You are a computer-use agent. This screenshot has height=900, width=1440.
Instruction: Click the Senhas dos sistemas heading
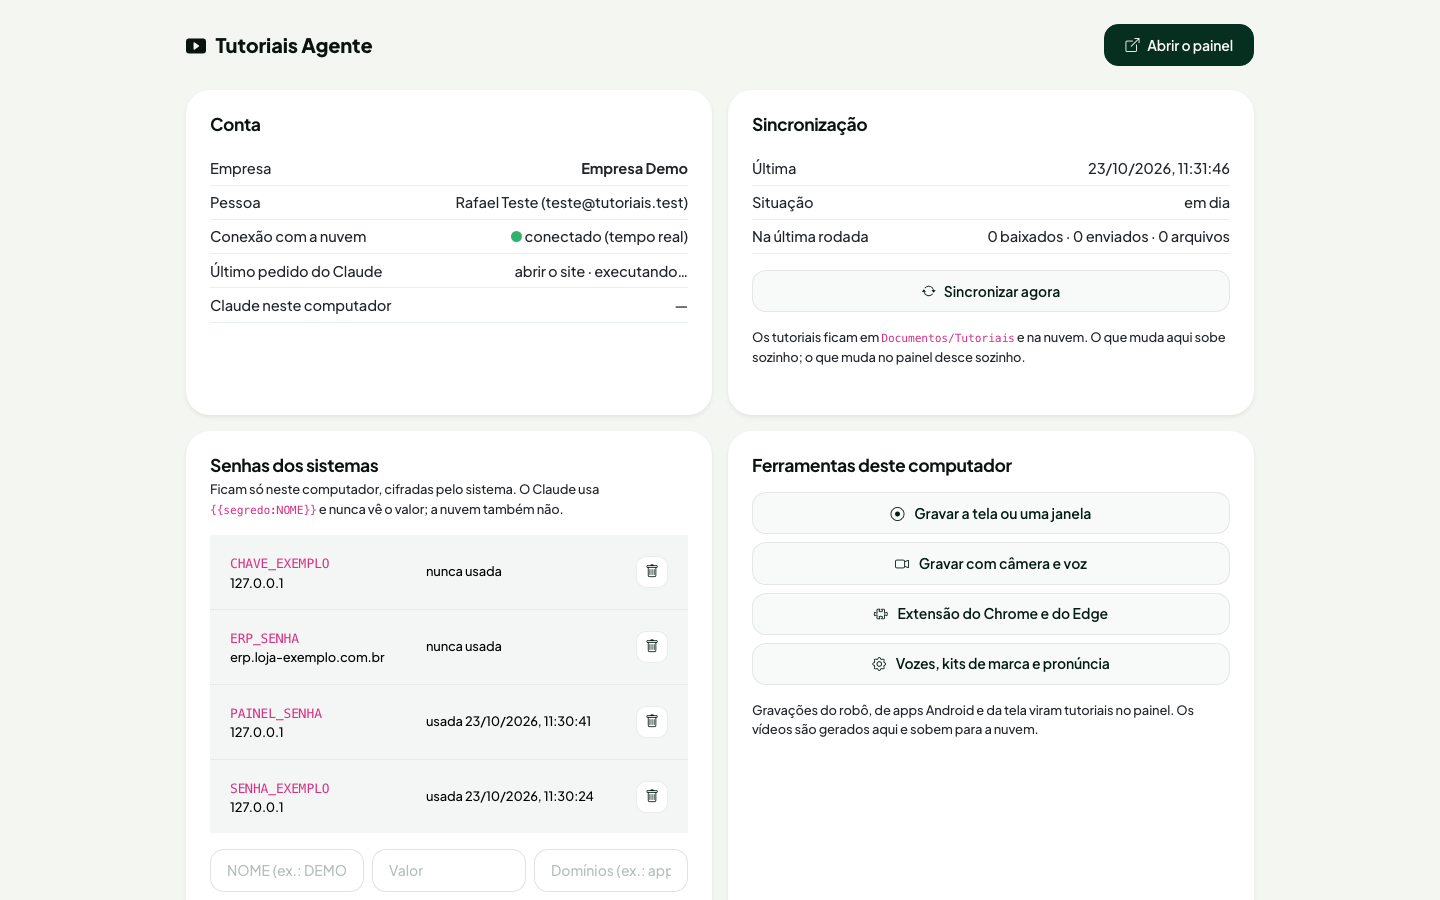(294, 466)
